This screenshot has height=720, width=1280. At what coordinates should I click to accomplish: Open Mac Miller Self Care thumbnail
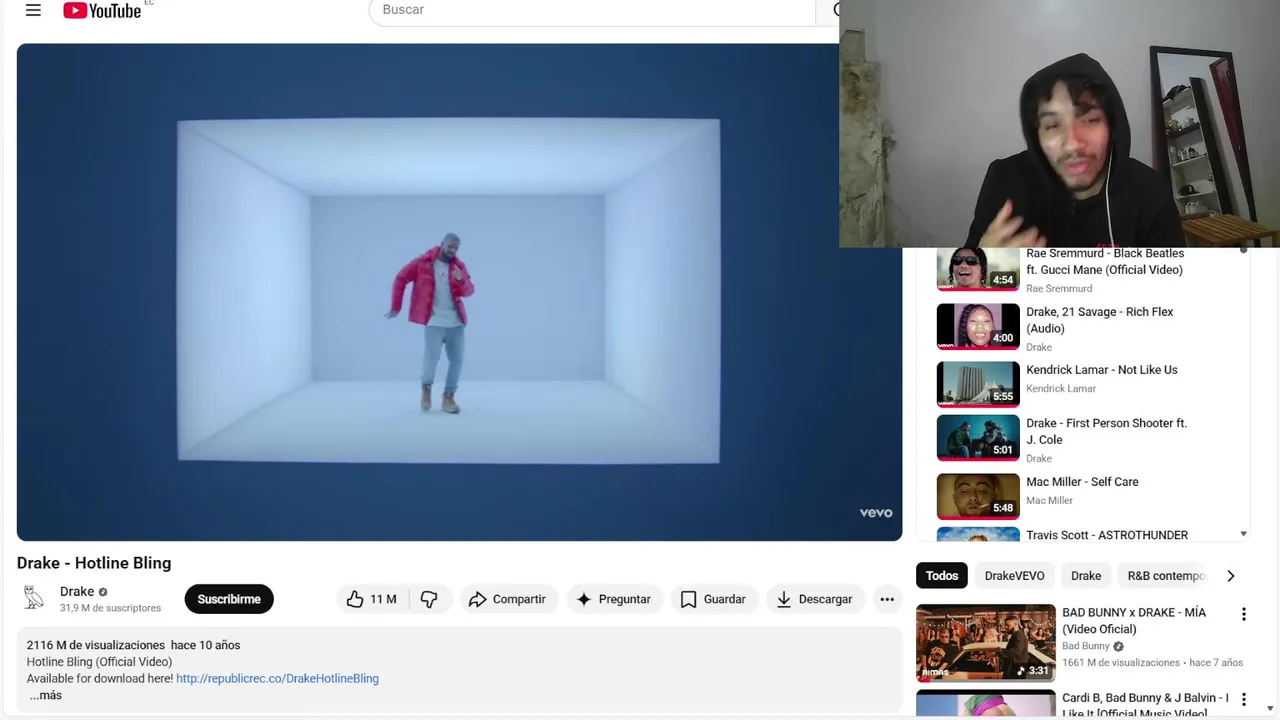tap(978, 496)
